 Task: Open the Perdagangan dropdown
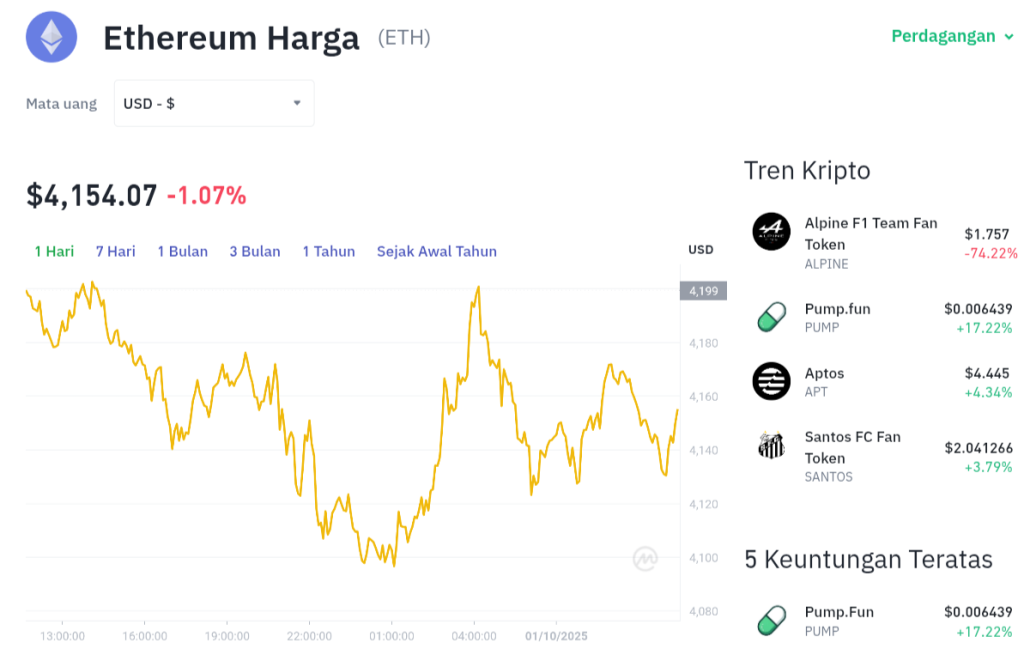[953, 34]
